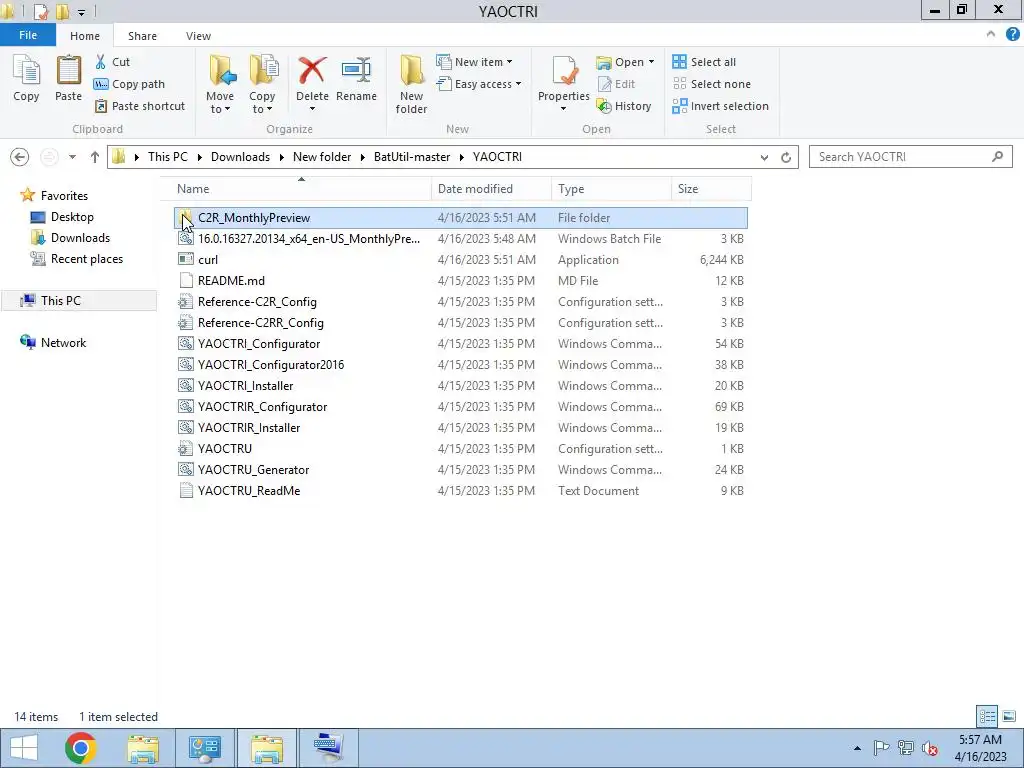This screenshot has width=1024, height=768.
Task: Open the Action Center flag icon
Action: pyautogui.click(x=881, y=748)
